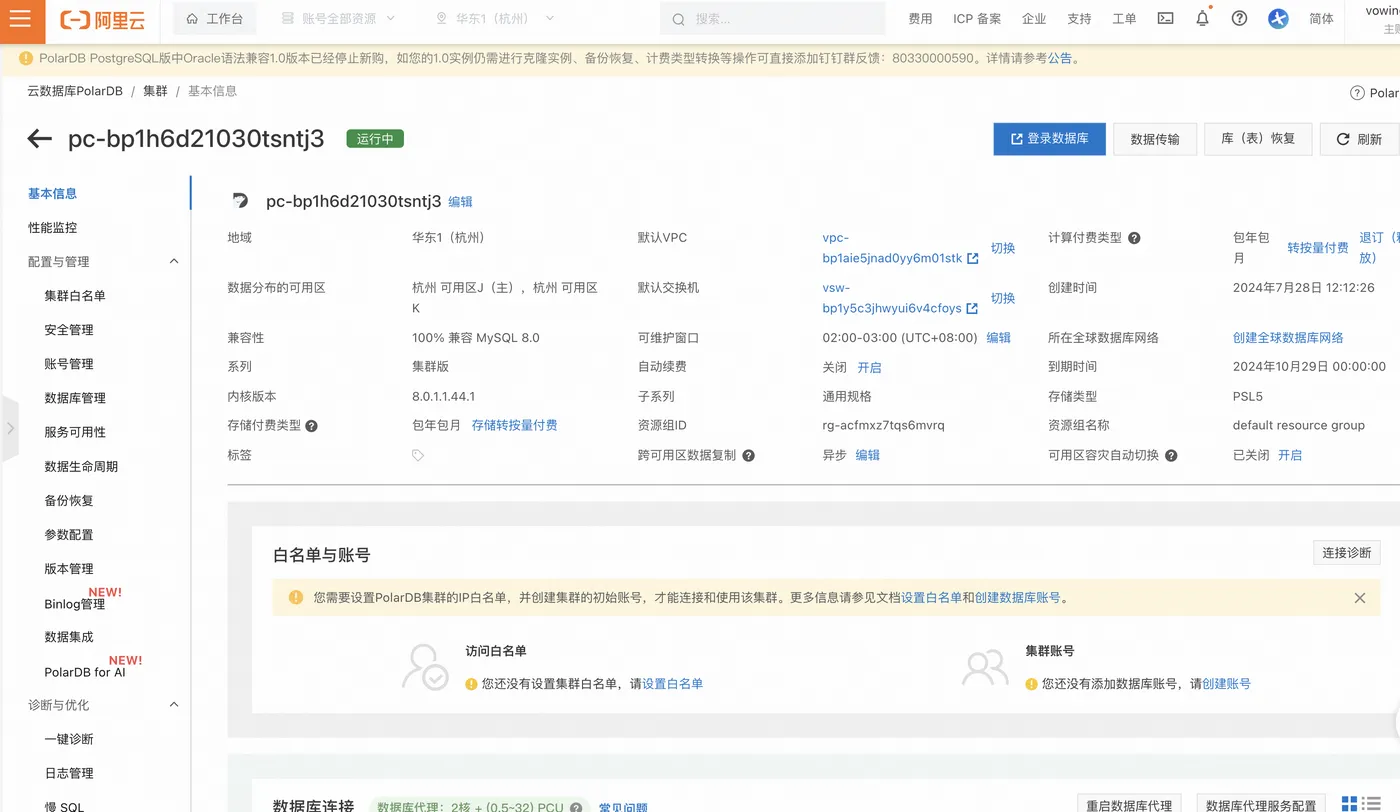Screen dimensions: 1400x812
Task: Show help for 可用区容灾自动切换
Action: point(1171,455)
